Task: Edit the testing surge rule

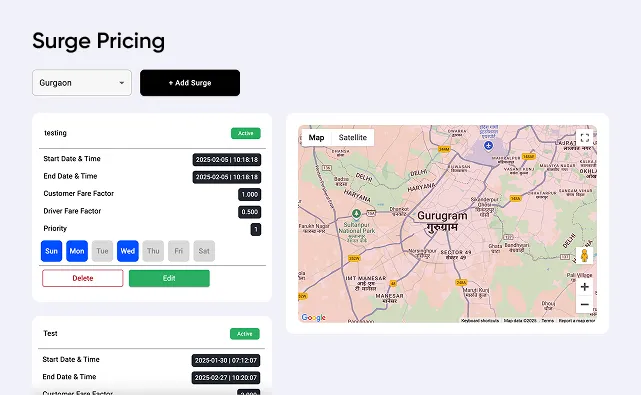Action: coord(169,278)
